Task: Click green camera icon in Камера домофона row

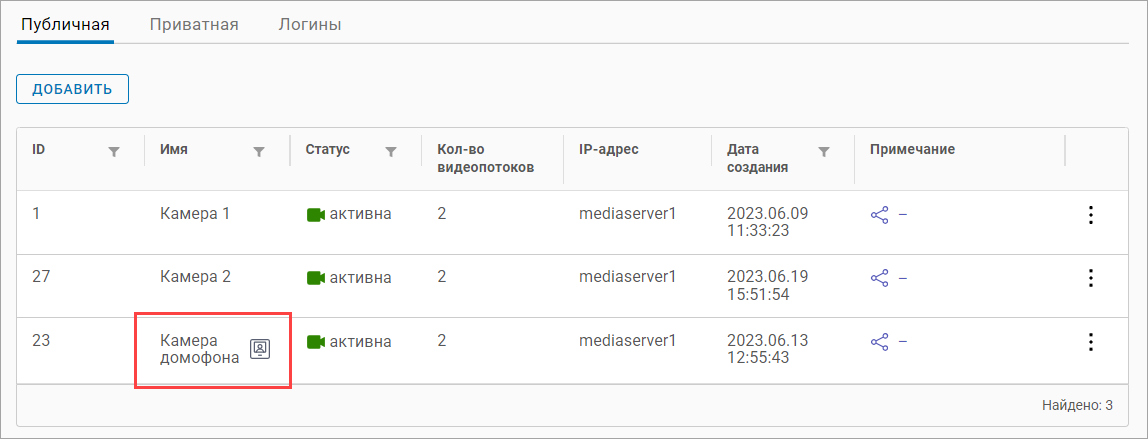Action: [316, 342]
